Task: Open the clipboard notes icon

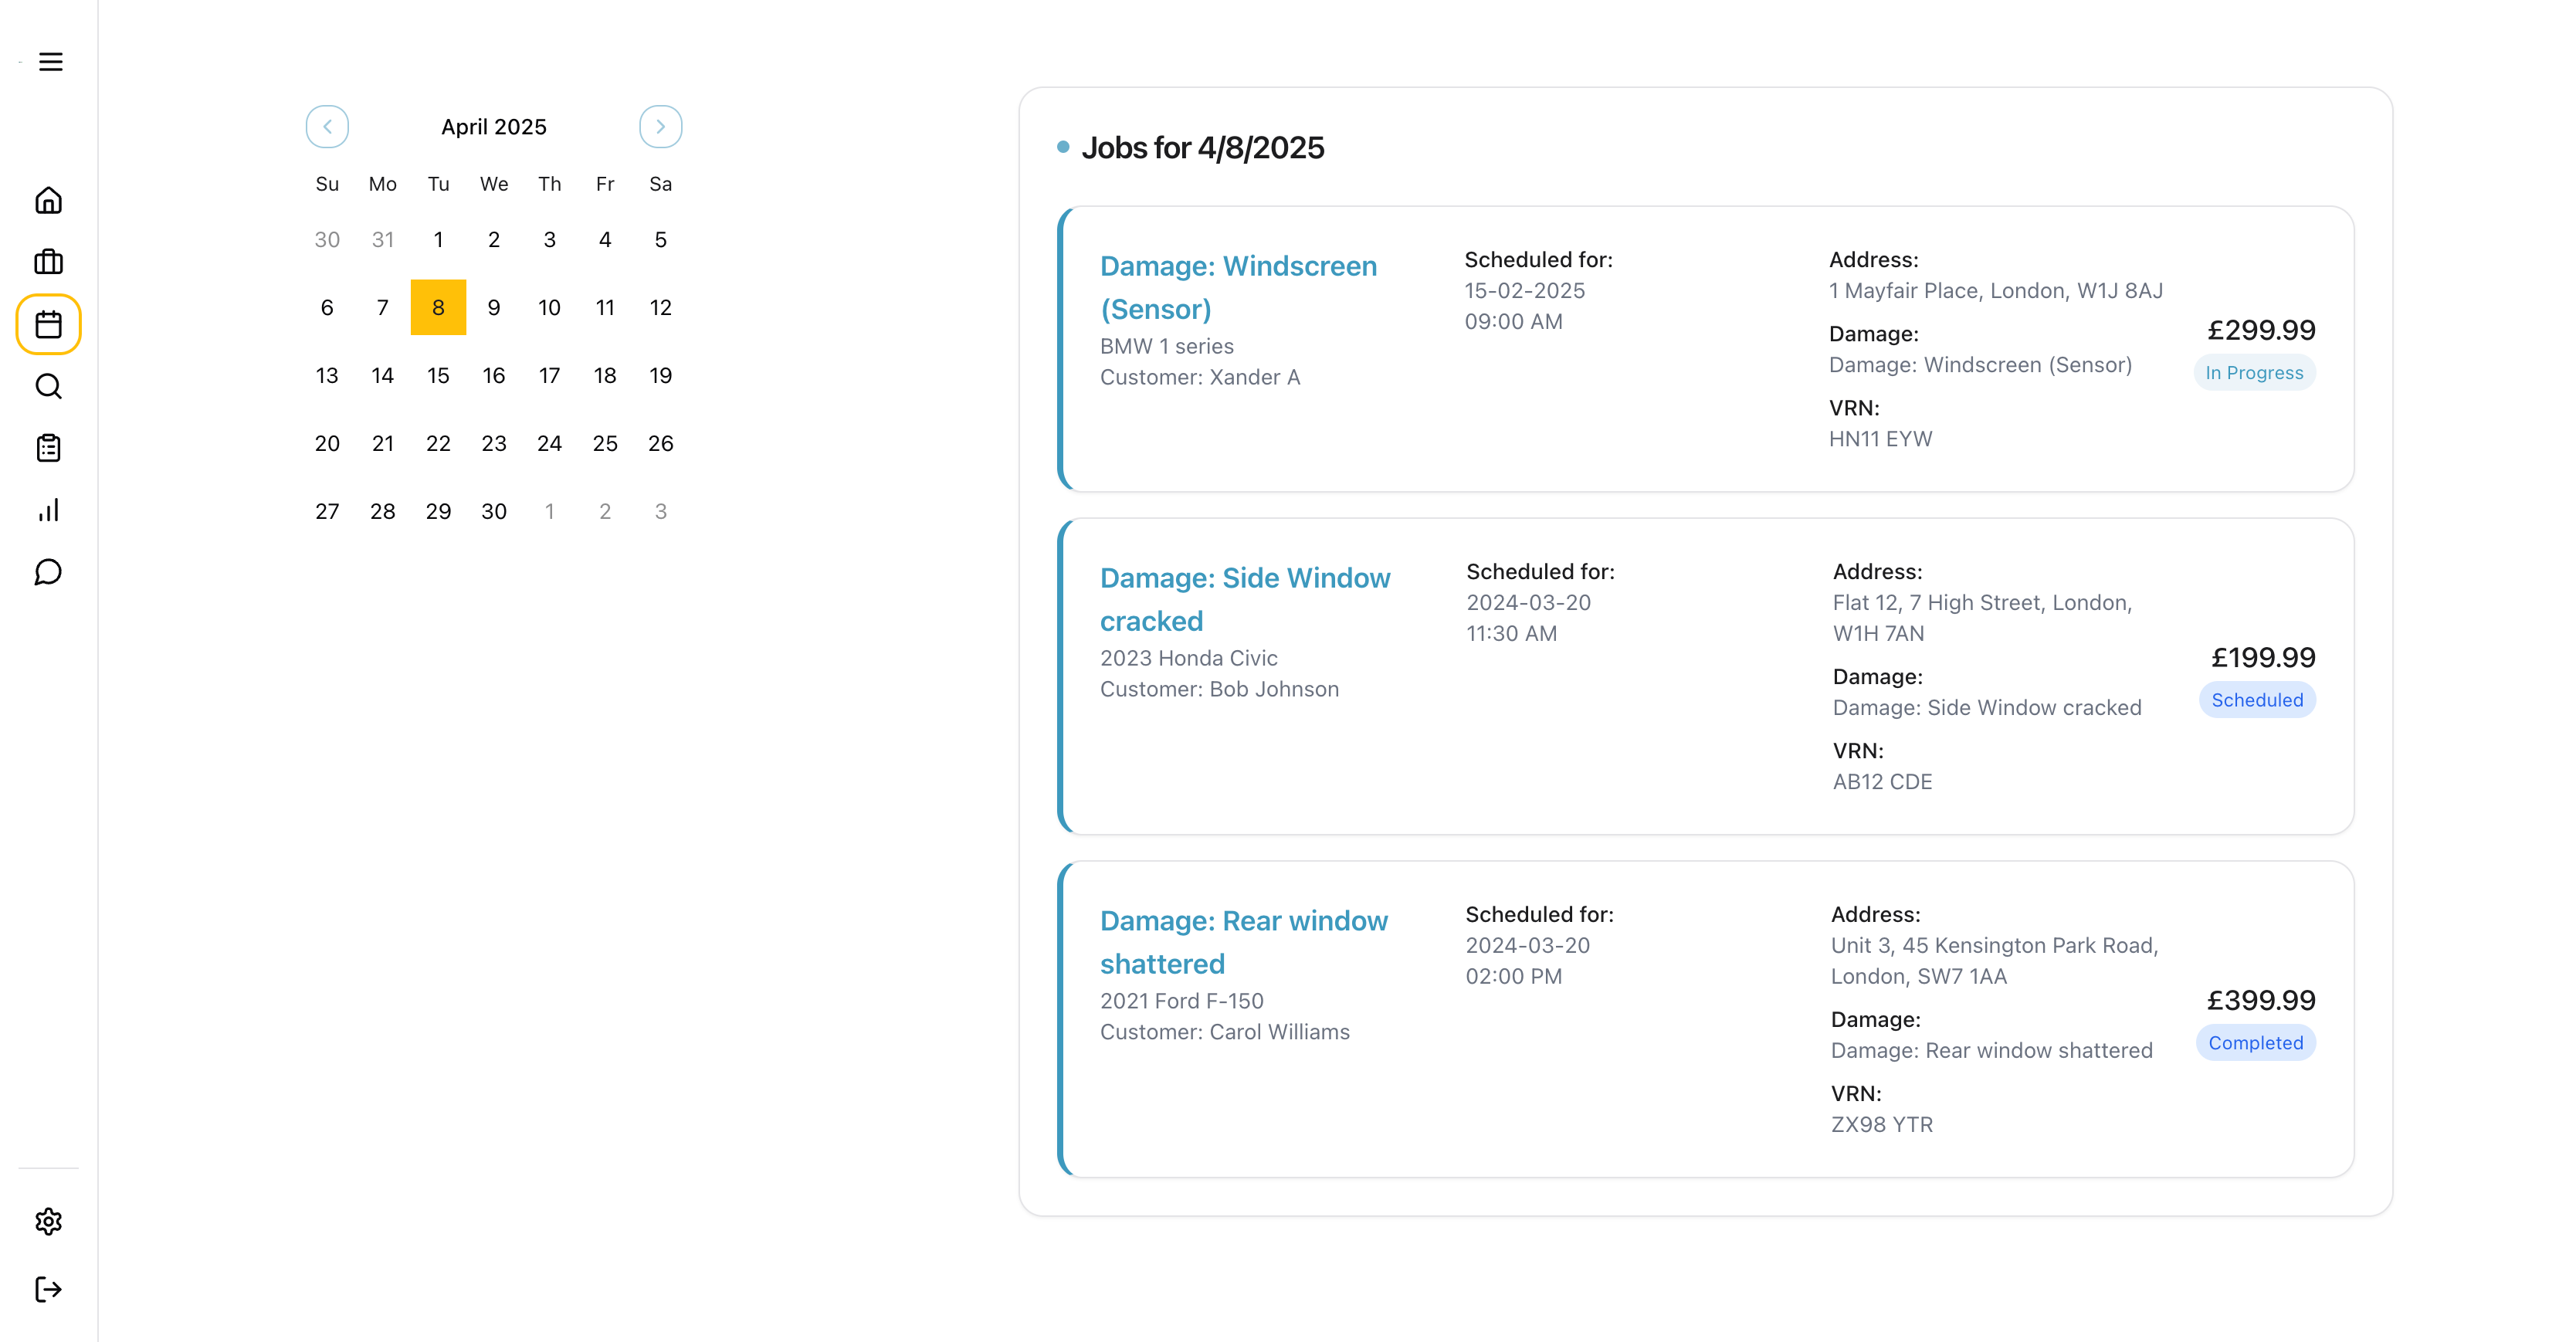Action: (48, 448)
